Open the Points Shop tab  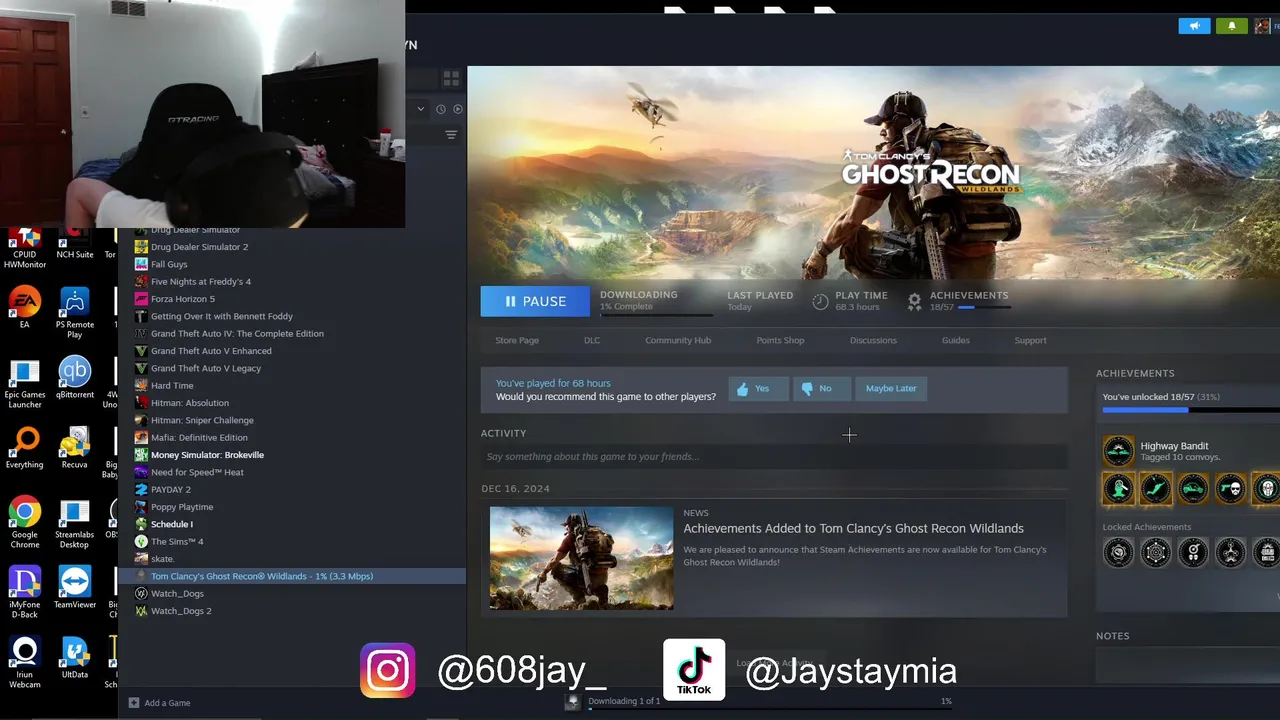[x=780, y=340]
